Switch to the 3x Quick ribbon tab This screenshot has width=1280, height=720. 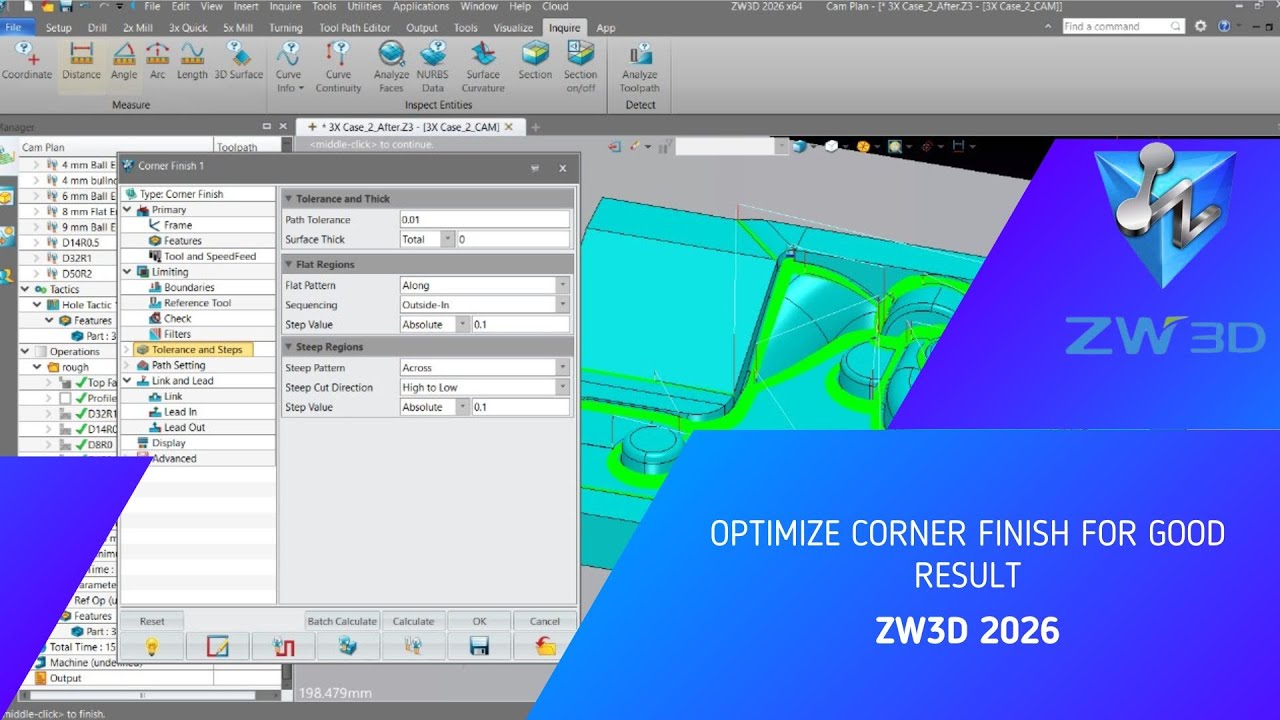[x=188, y=28]
